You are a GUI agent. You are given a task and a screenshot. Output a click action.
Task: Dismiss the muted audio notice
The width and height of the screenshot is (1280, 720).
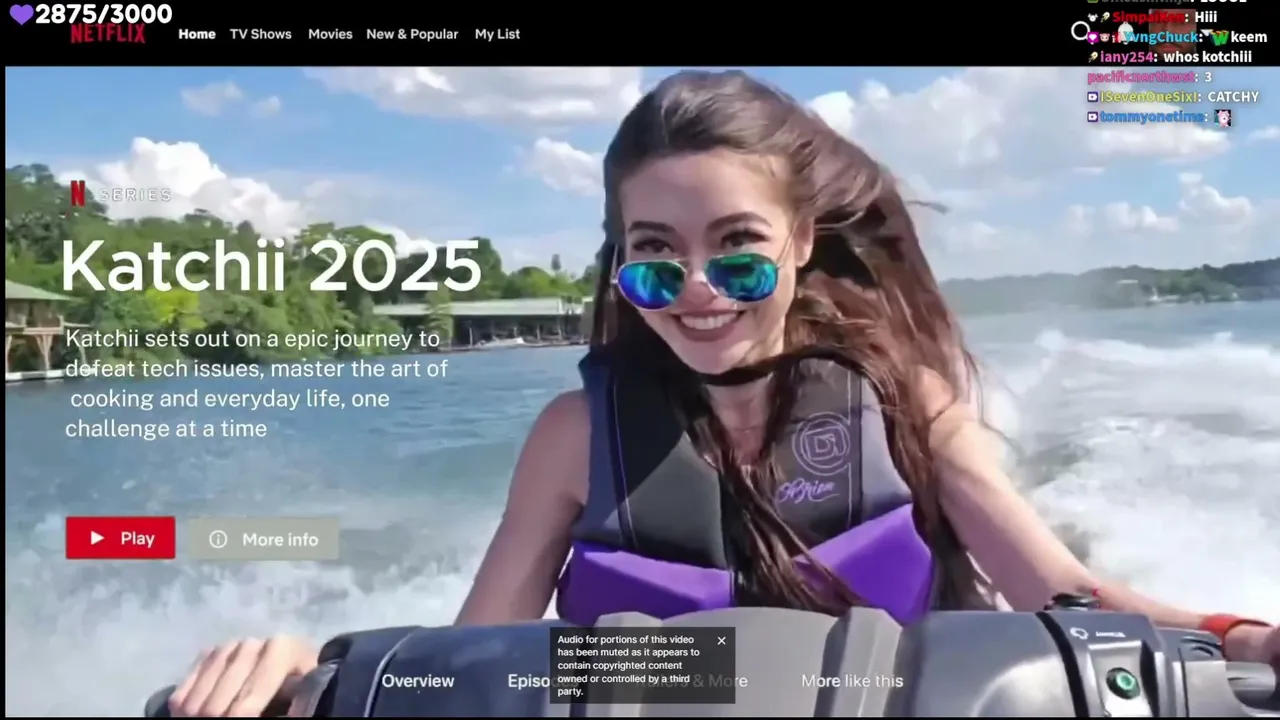click(x=721, y=641)
